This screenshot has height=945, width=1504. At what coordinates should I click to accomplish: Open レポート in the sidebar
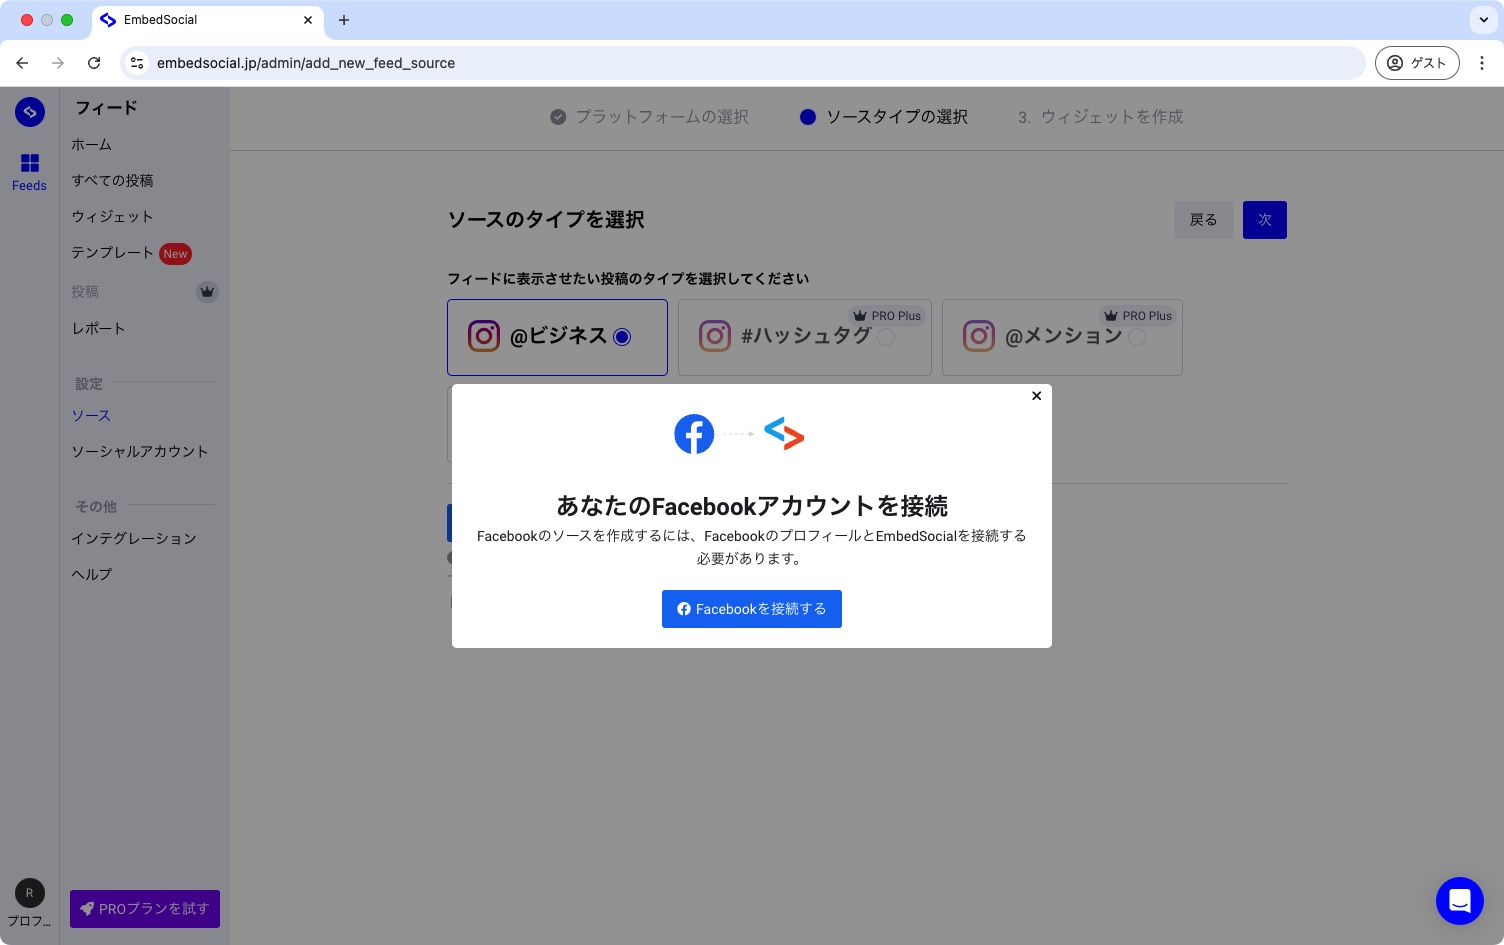tap(98, 329)
